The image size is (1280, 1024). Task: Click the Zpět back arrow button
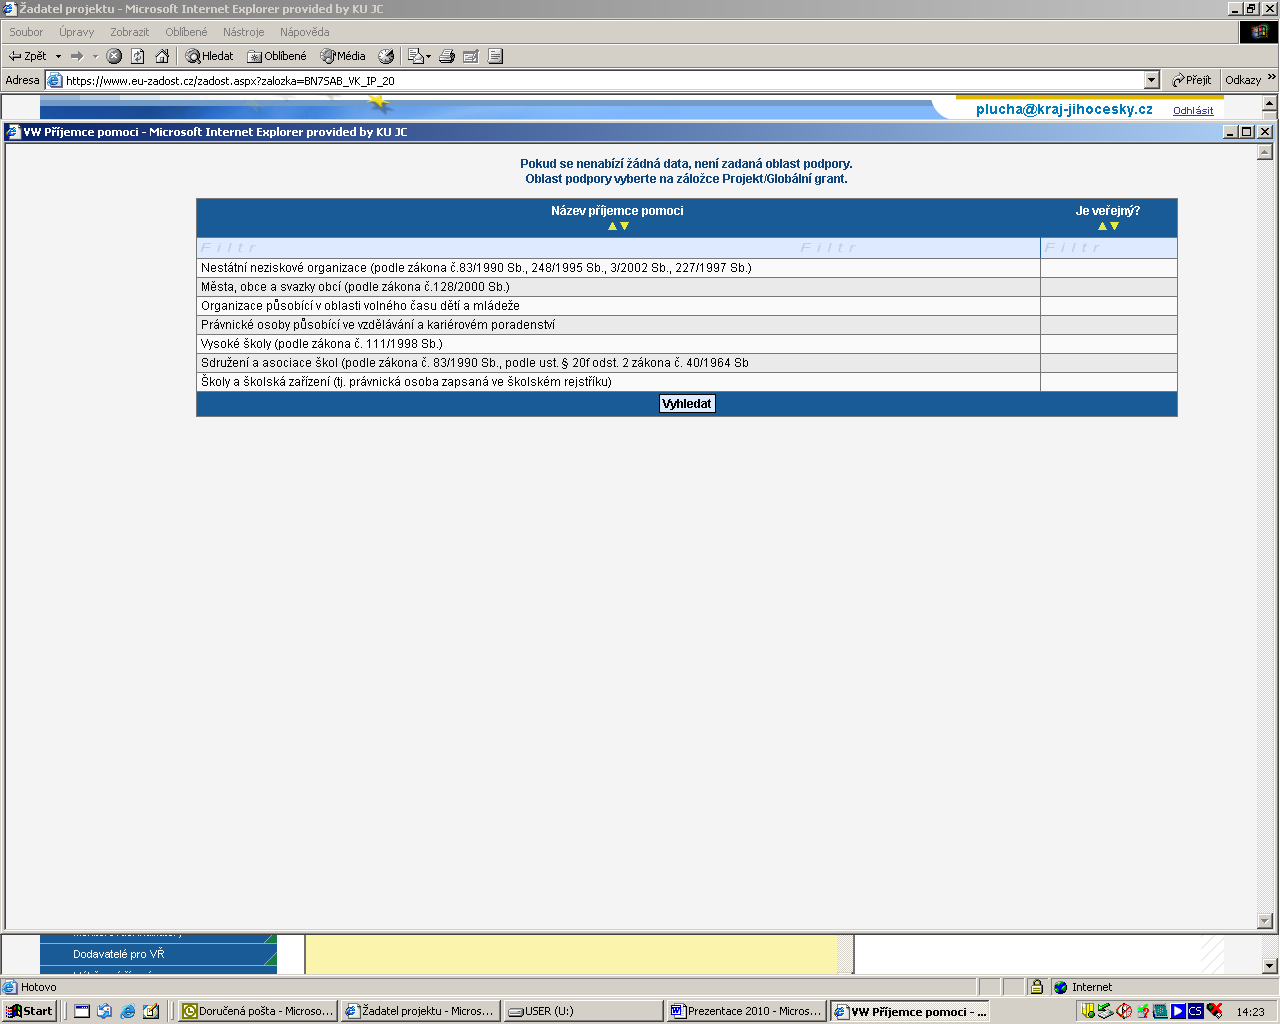click(27, 56)
